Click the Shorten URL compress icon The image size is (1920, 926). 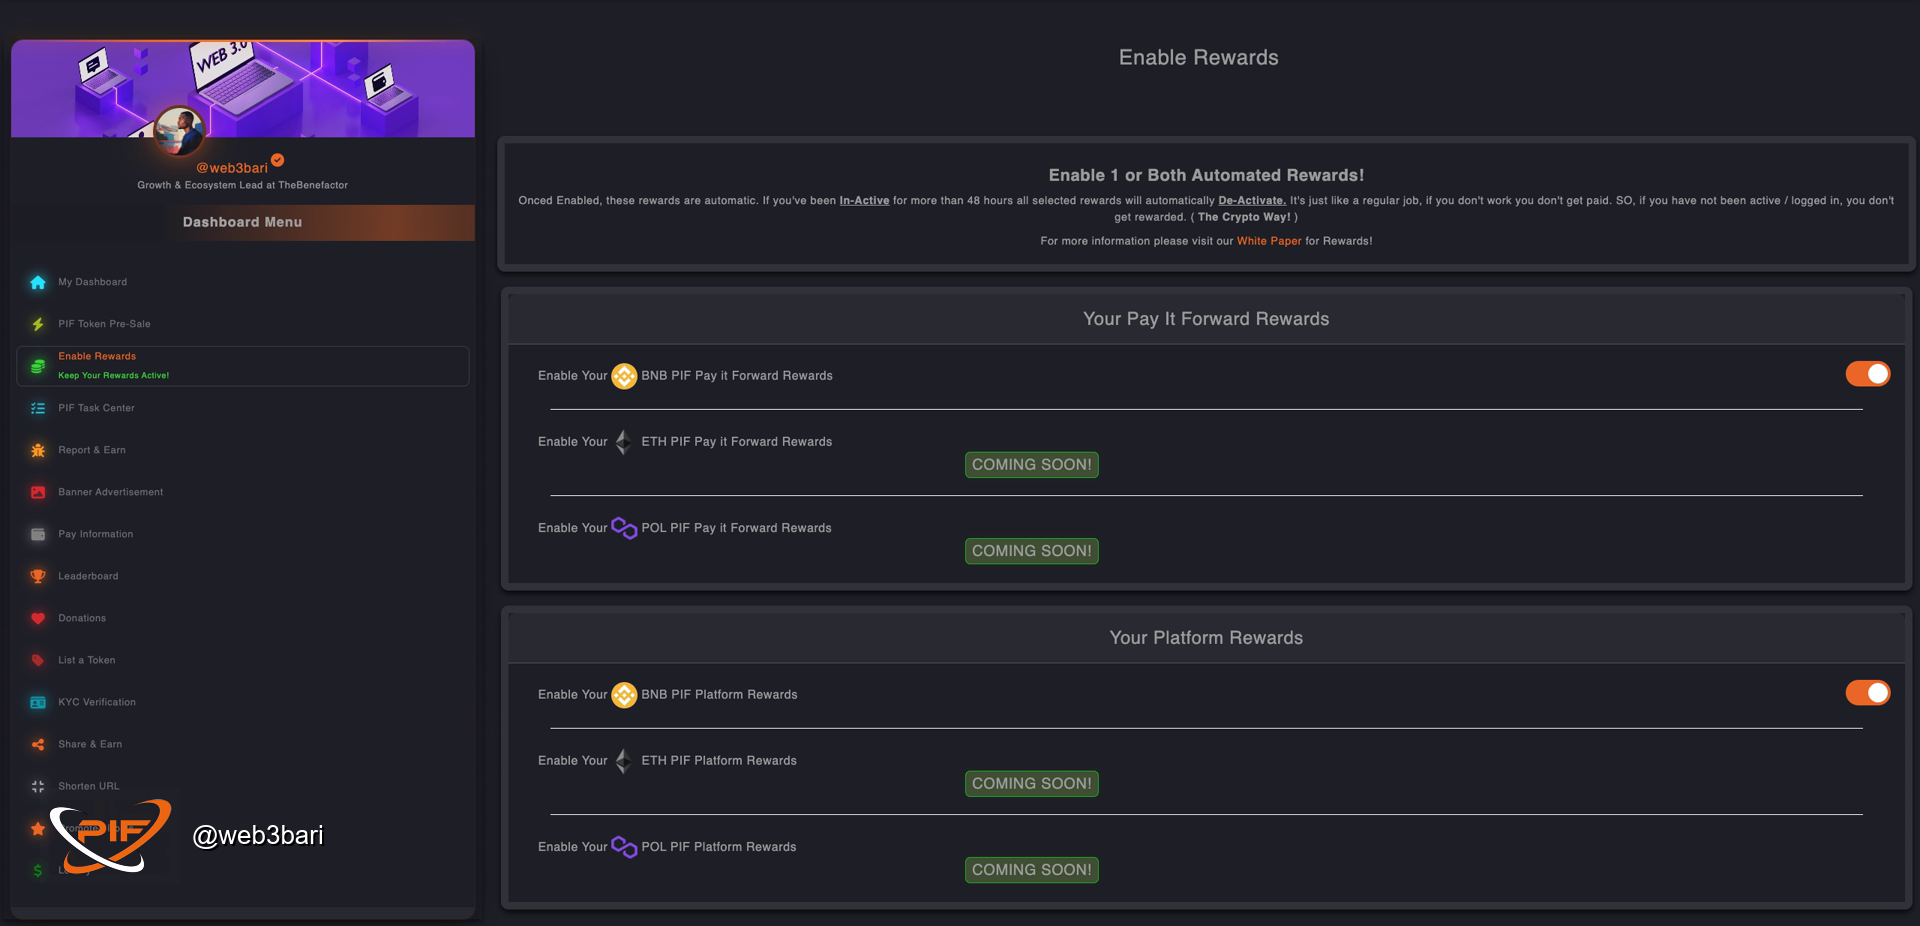pos(38,786)
